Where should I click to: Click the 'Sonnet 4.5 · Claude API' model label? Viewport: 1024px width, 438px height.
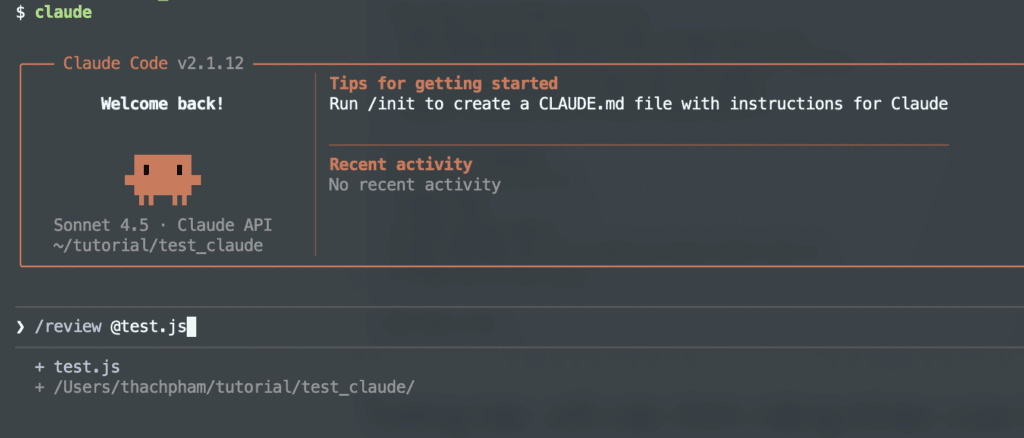pyautogui.click(x=163, y=225)
